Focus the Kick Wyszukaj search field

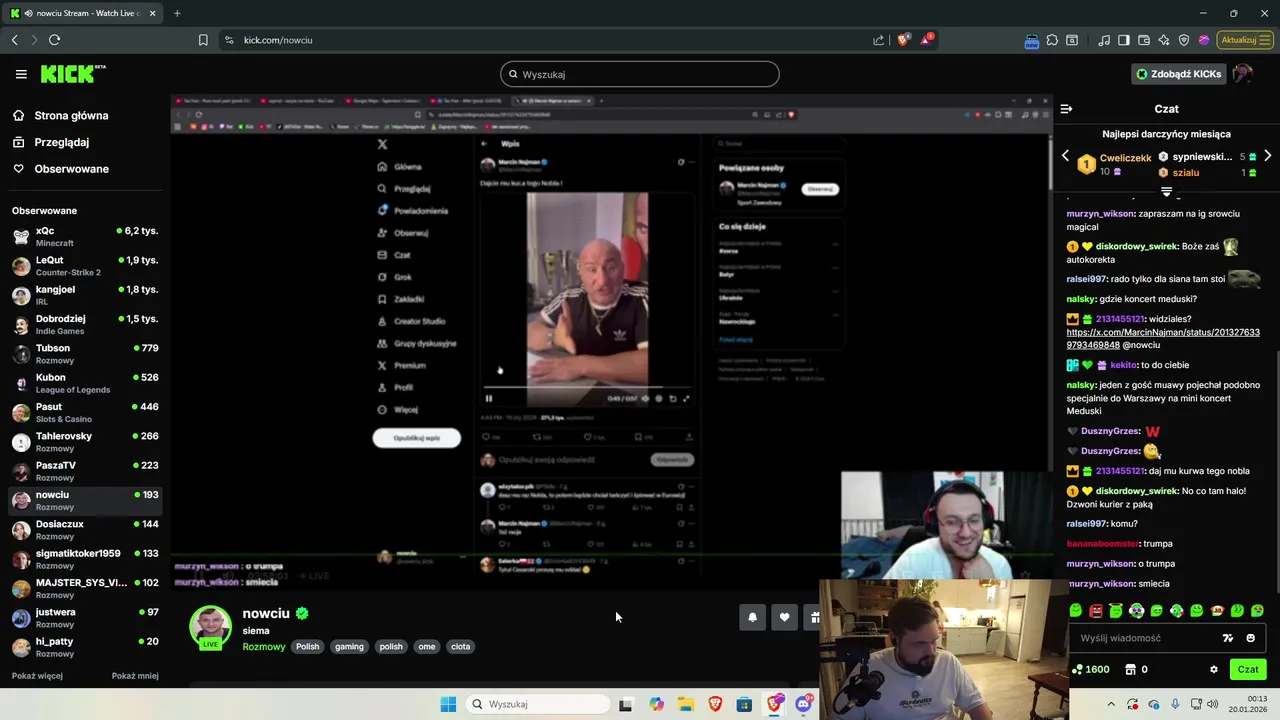click(x=640, y=74)
